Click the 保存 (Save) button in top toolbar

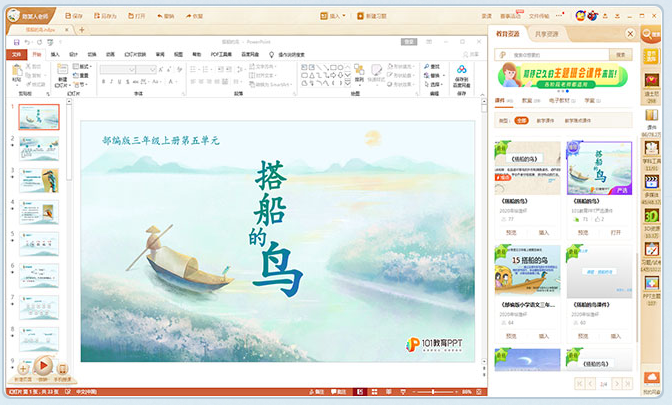(x=74, y=17)
